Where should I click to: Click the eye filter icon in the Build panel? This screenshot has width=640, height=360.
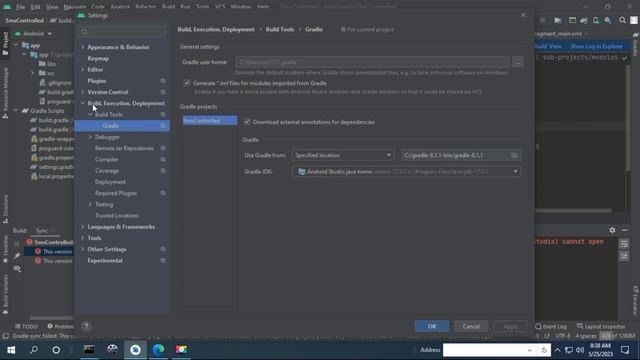[x=17, y=268]
